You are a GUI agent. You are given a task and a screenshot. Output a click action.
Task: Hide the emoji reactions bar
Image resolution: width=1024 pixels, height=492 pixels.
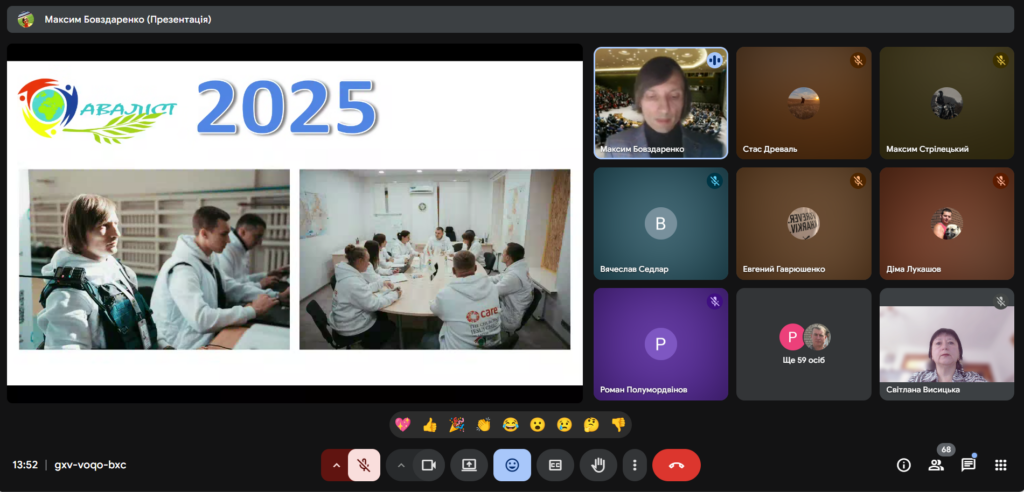[x=512, y=465]
